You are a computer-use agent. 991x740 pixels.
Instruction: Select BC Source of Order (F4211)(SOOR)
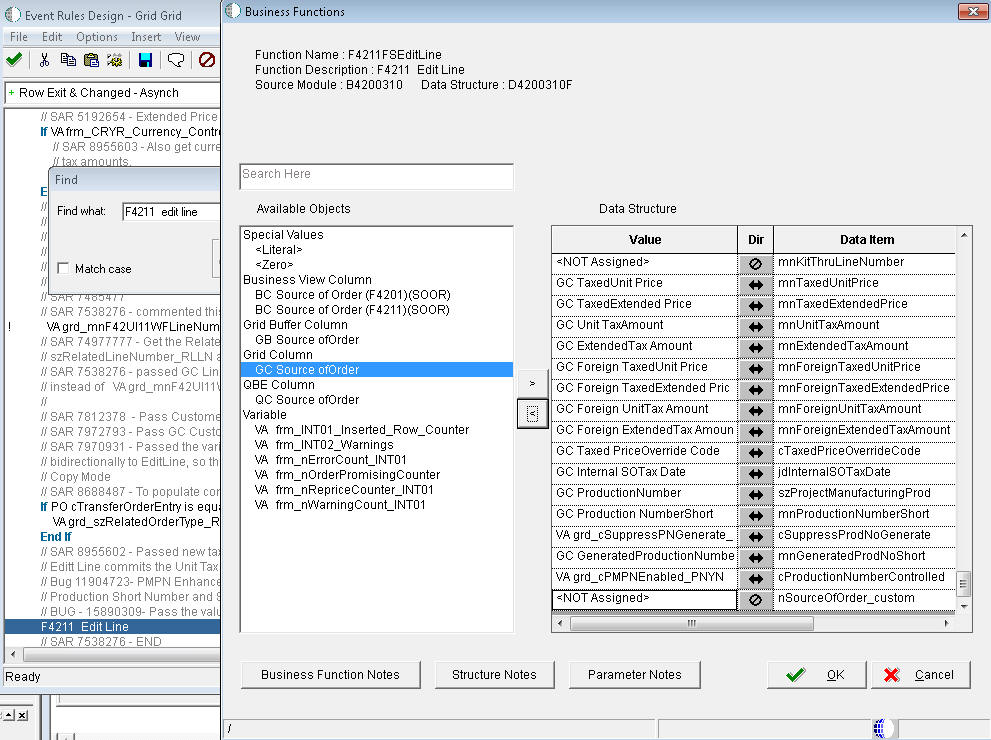(353, 310)
